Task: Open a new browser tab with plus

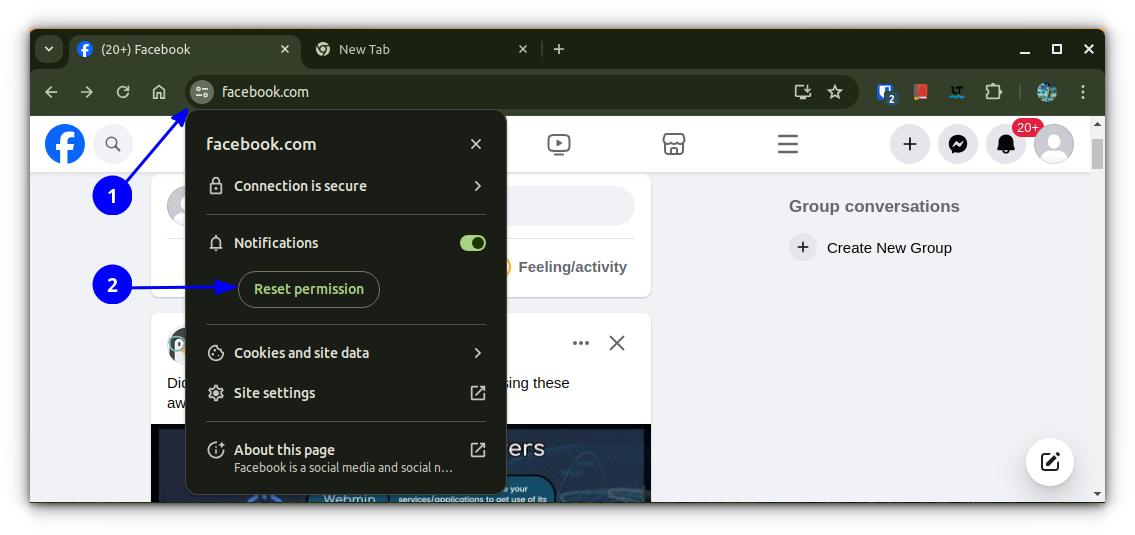Action: click(559, 49)
